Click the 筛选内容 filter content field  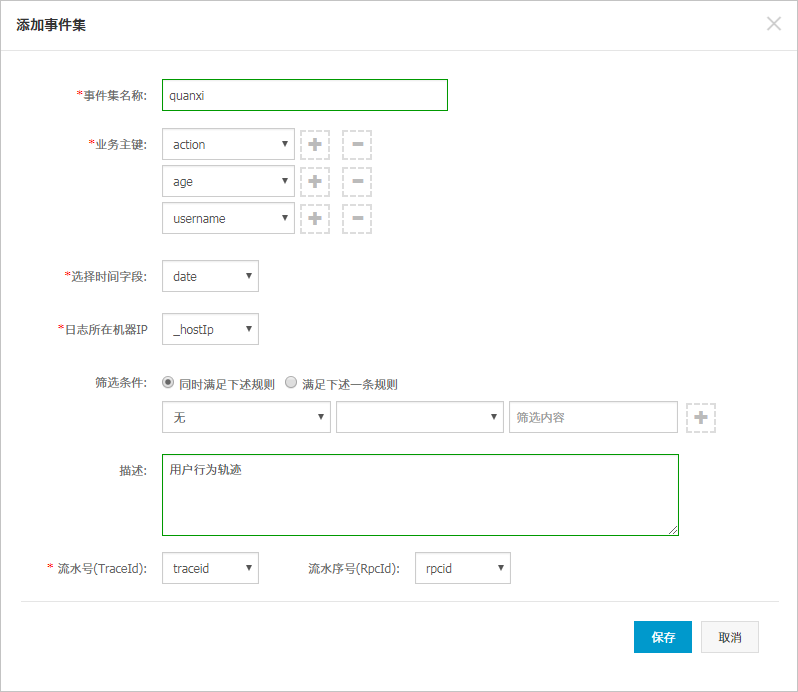coord(593,417)
